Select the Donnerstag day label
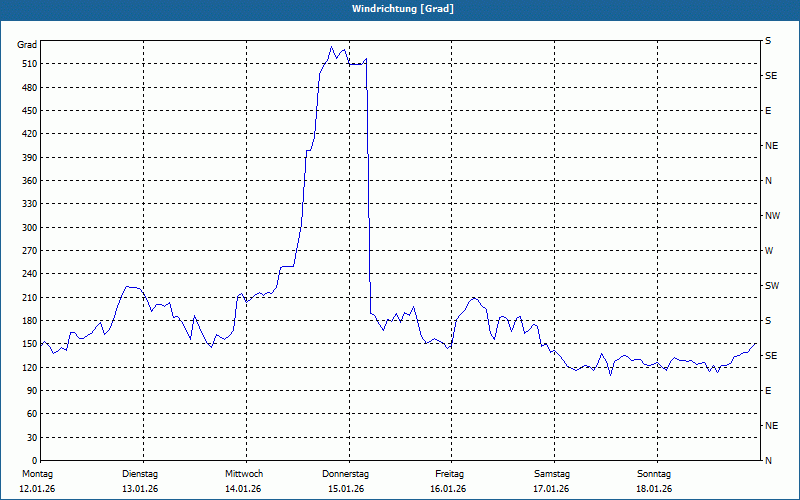The height and width of the screenshot is (500, 800). (346, 474)
